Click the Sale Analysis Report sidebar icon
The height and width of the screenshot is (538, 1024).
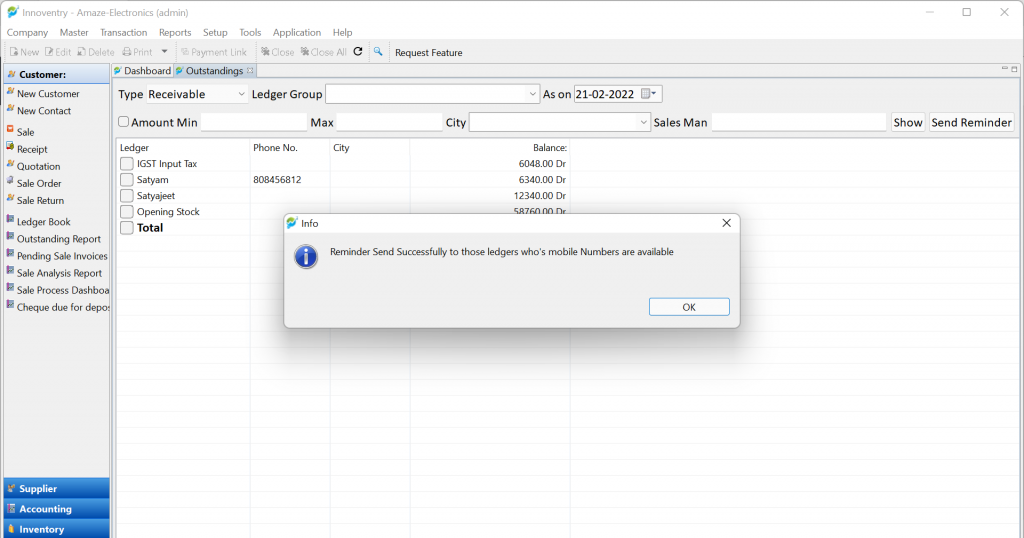tap(10, 270)
